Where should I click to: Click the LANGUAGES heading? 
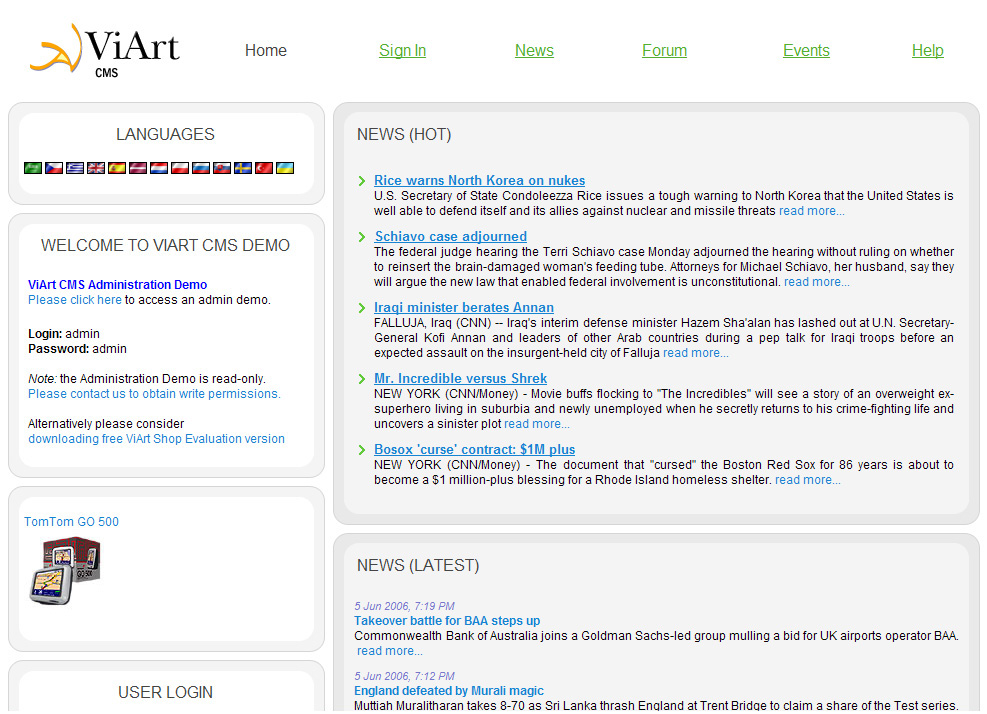pyautogui.click(x=166, y=135)
